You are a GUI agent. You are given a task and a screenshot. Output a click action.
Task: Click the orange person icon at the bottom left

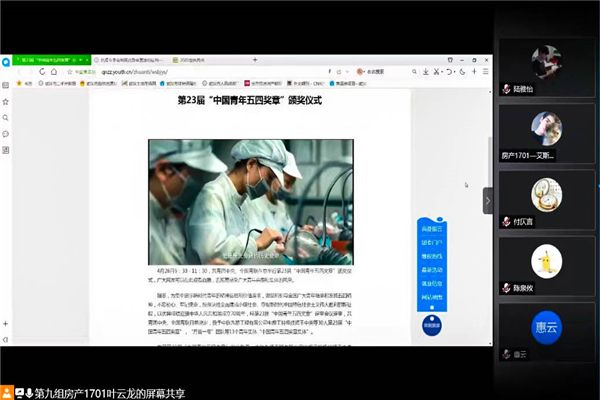[x=7, y=393]
